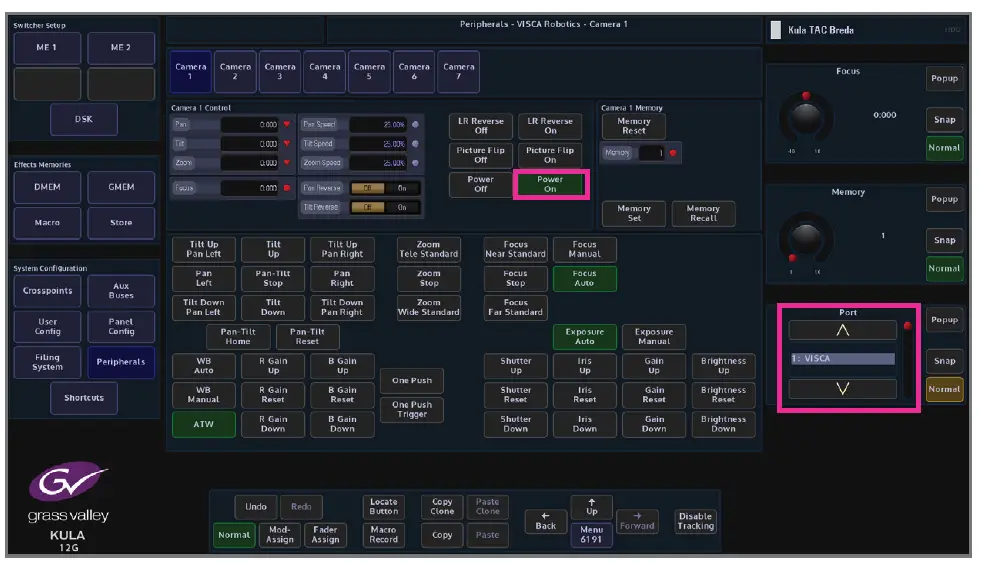This screenshot has width=999, height=569.
Task: Turn LR Reverse On
Action: [550, 126]
